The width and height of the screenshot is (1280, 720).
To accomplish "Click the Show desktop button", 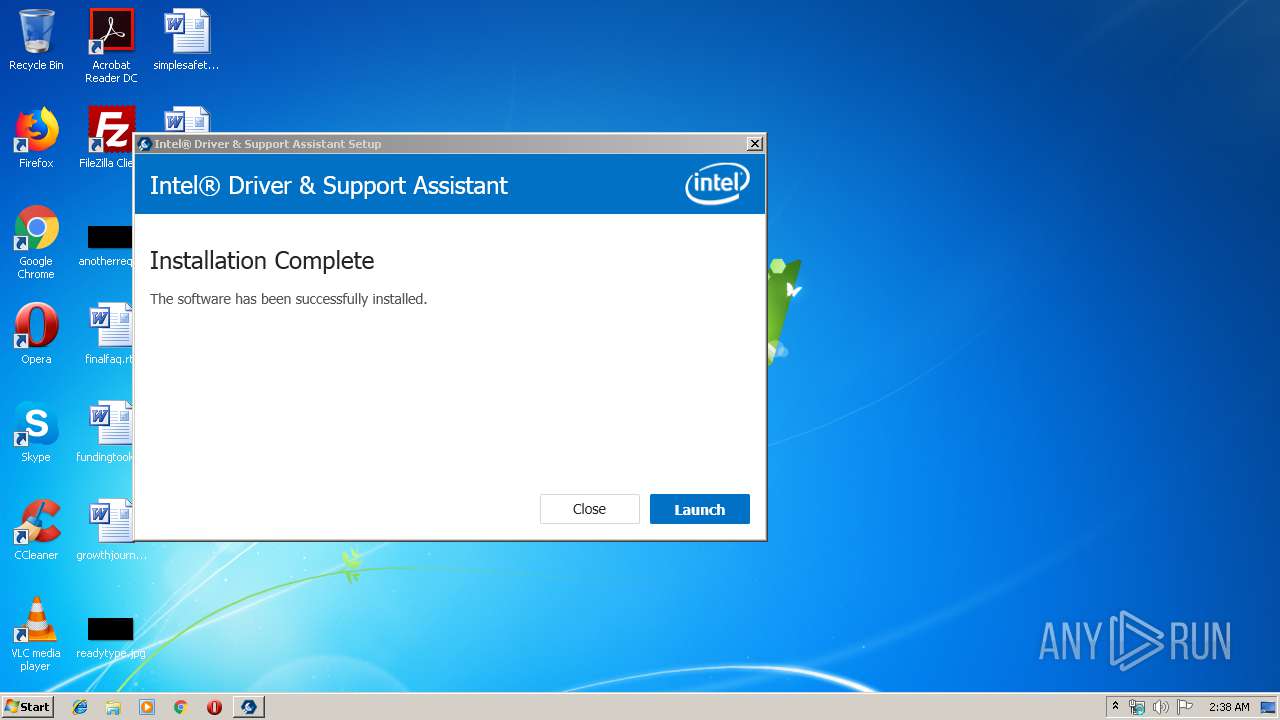I will click(1269, 707).
